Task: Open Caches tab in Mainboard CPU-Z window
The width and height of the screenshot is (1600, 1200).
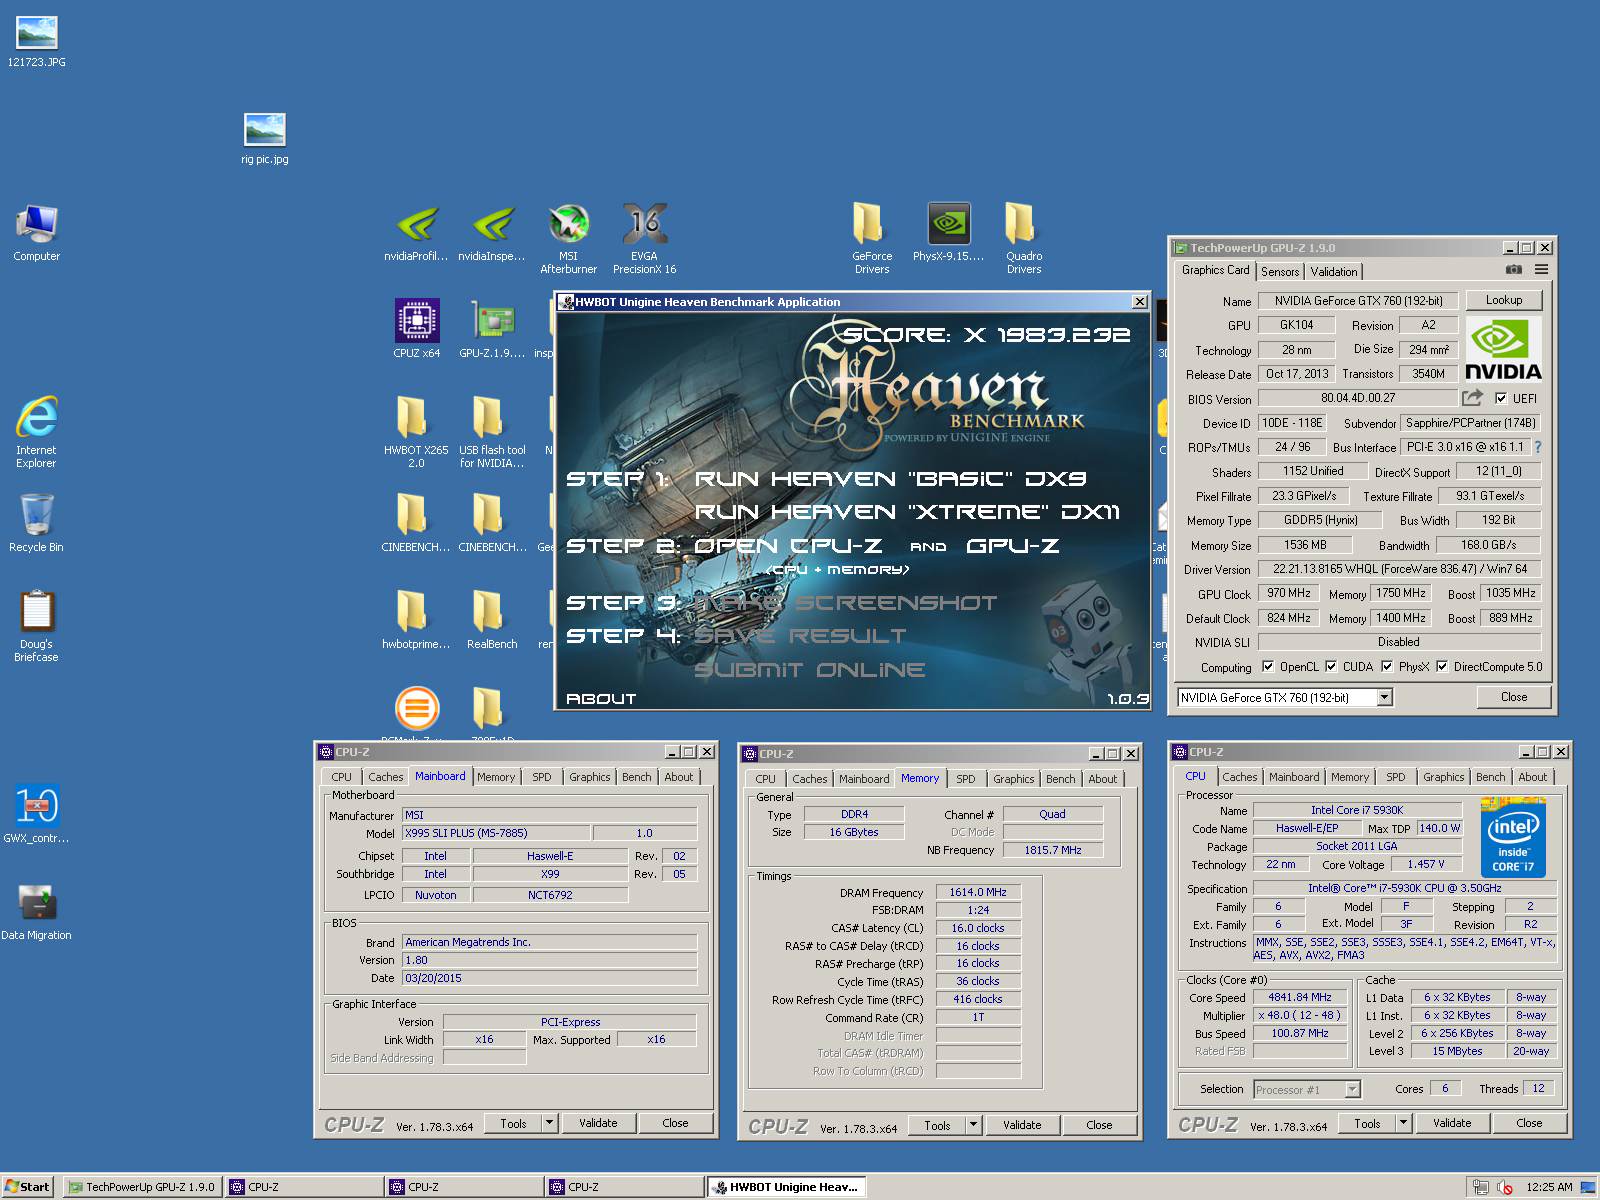Action: tap(385, 777)
